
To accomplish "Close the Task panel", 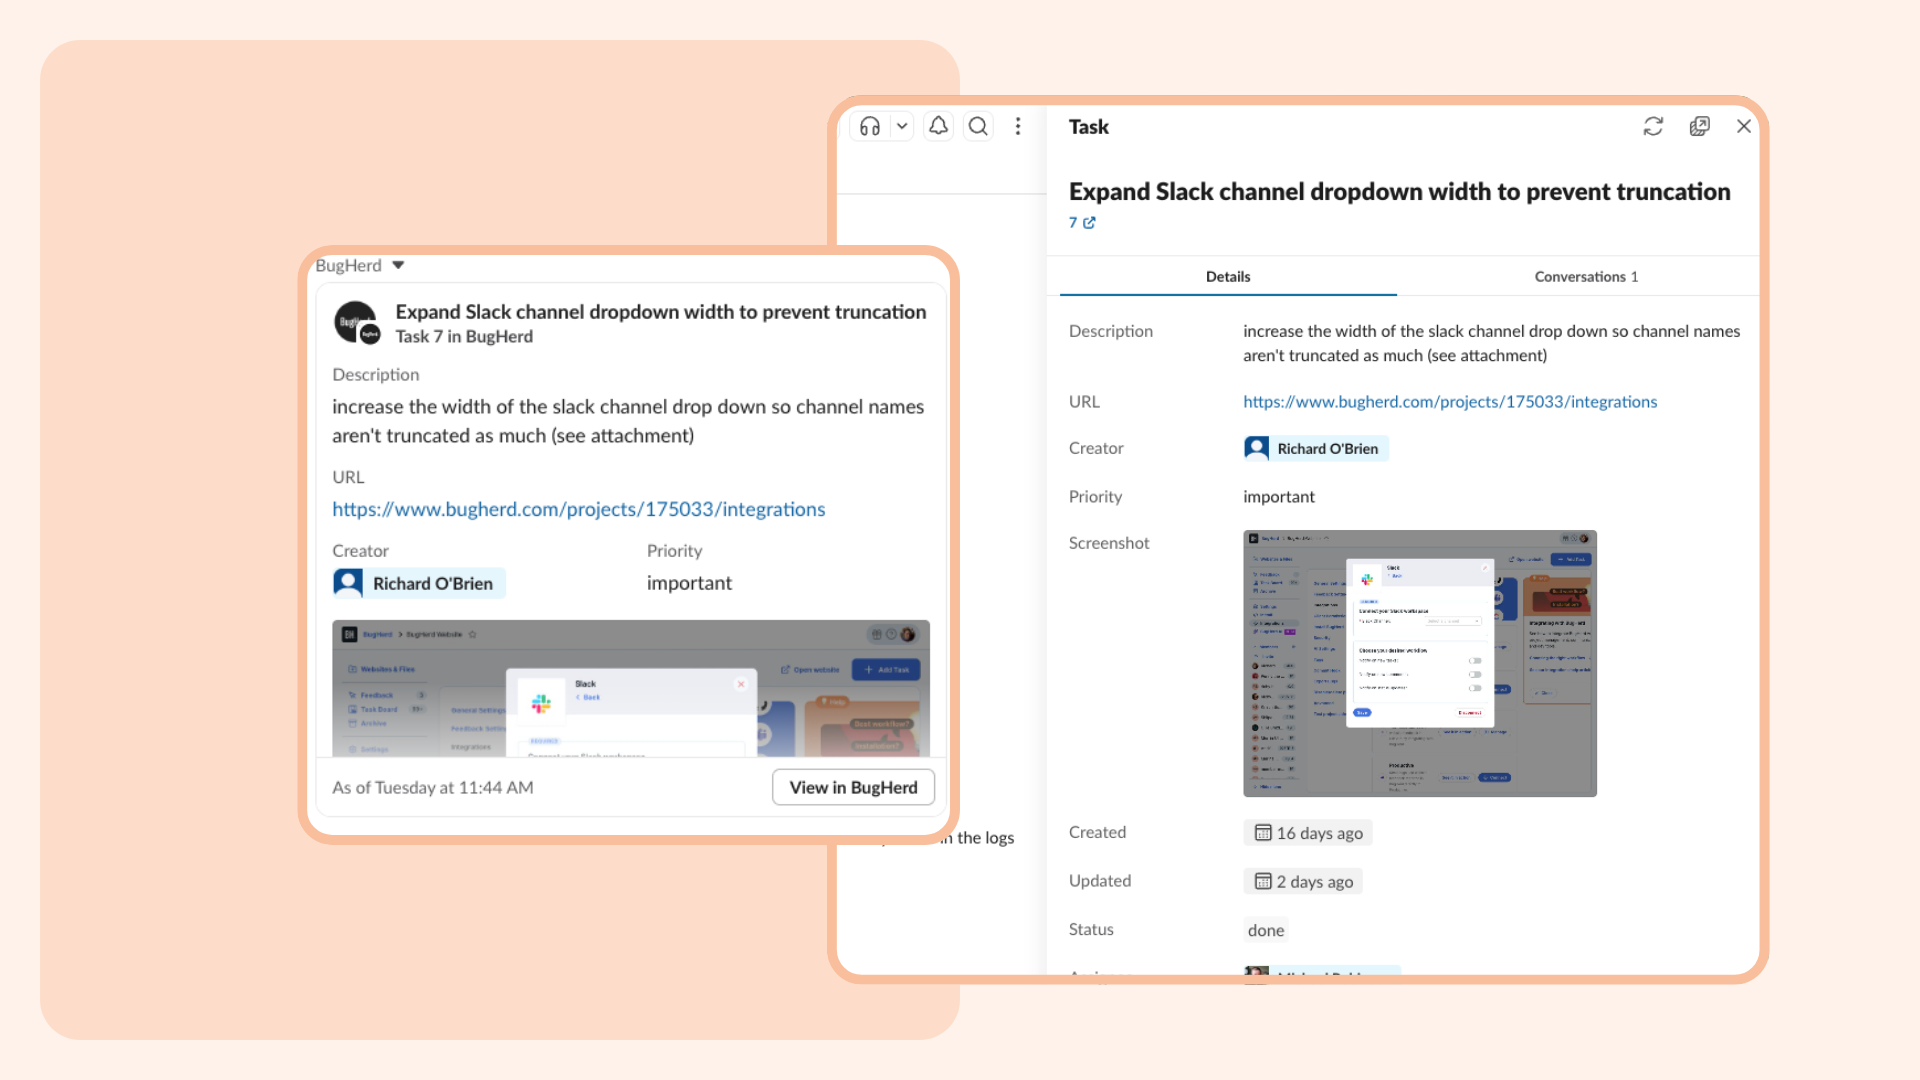I will pos(1744,126).
